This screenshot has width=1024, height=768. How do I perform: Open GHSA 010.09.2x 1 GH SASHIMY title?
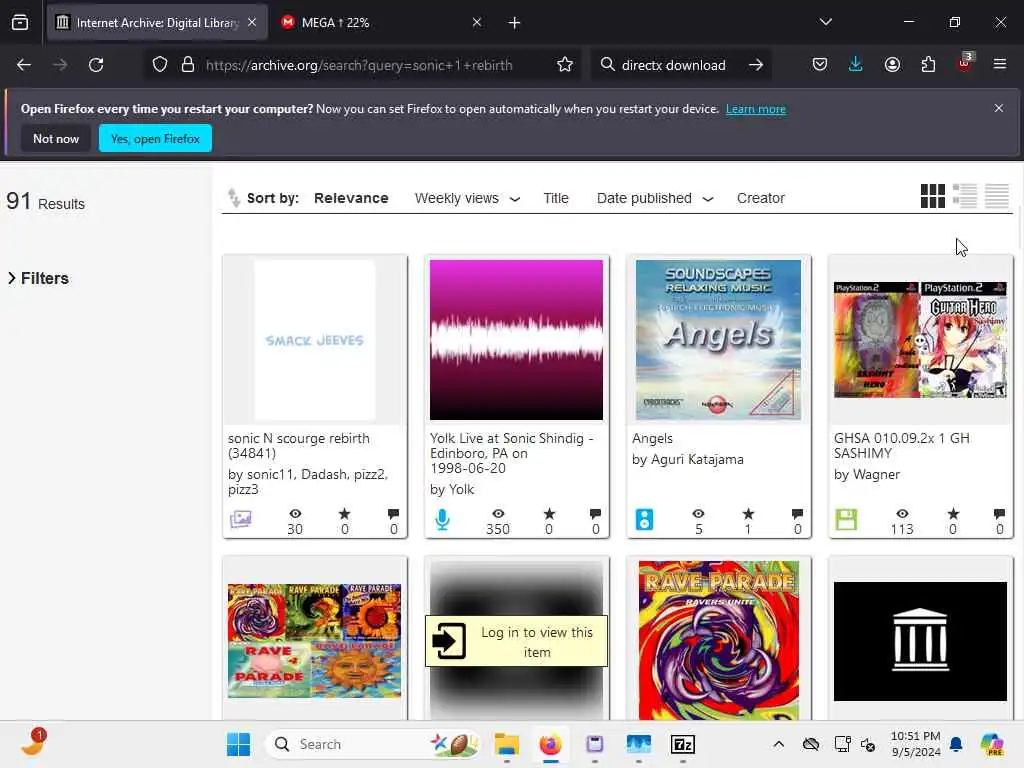point(902,445)
